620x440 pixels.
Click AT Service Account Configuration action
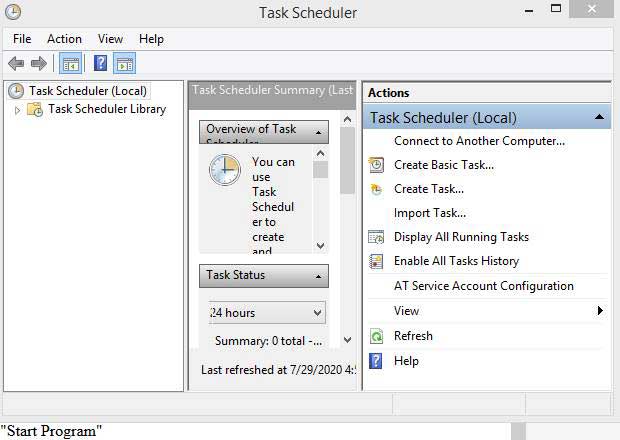click(x=484, y=286)
